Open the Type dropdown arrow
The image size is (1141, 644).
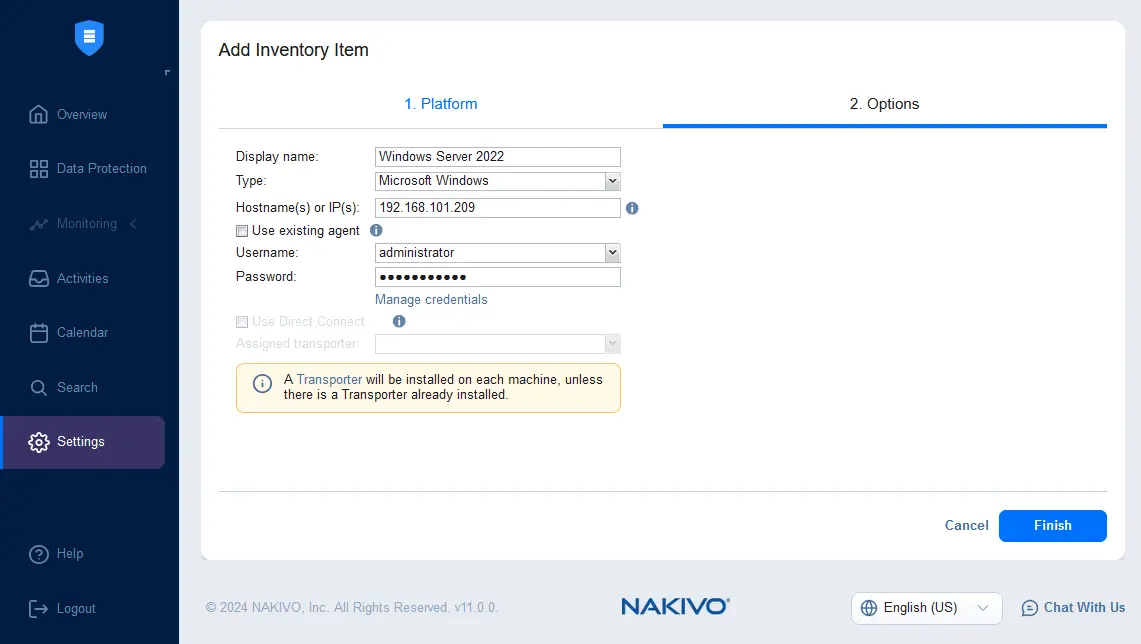[613, 181]
